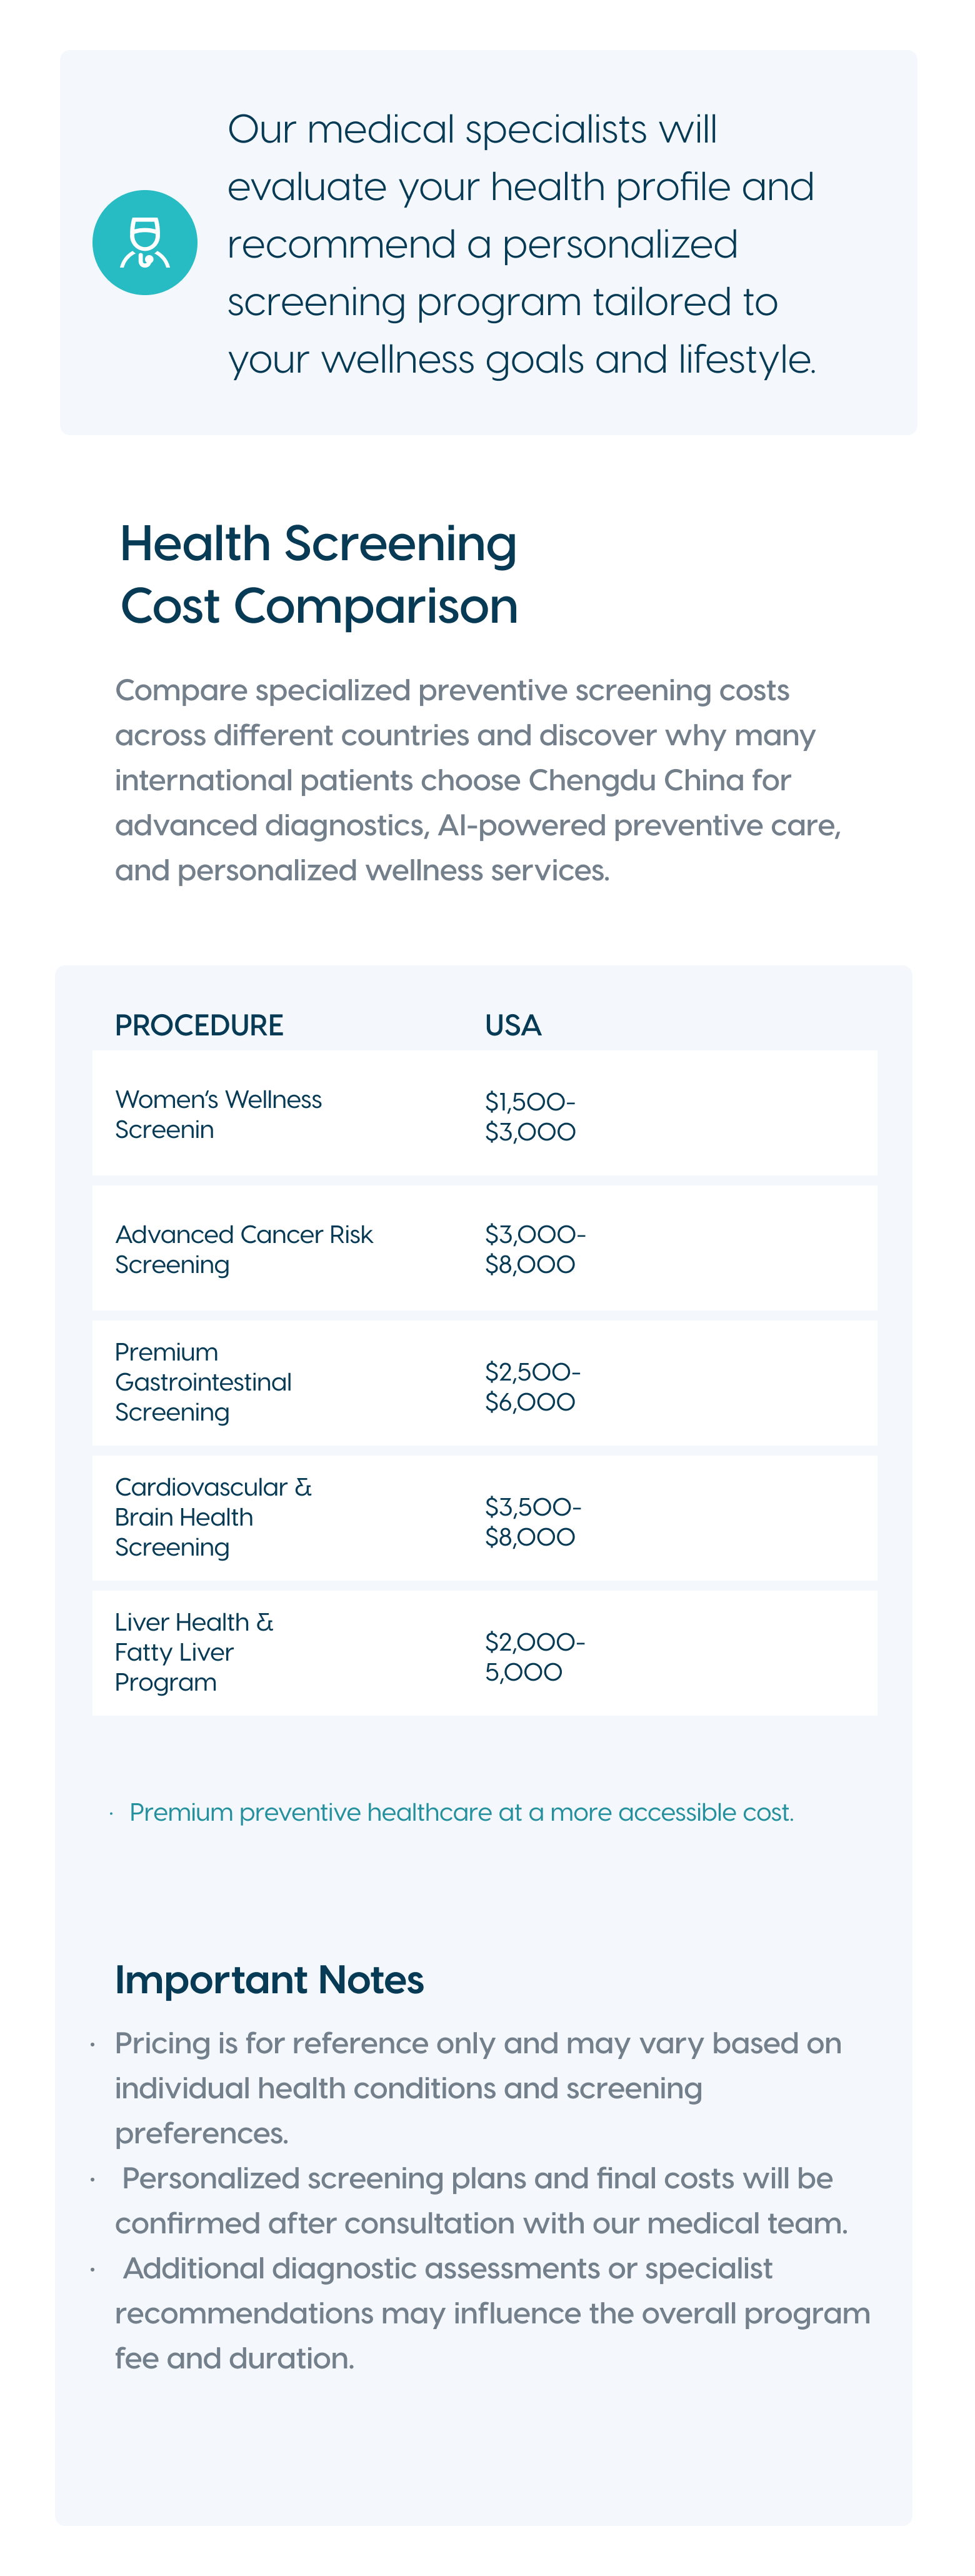Viewport: 975px width, 2576px height.
Task: Select the $2,500-$6,000 price value
Action: click(x=533, y=1386)
